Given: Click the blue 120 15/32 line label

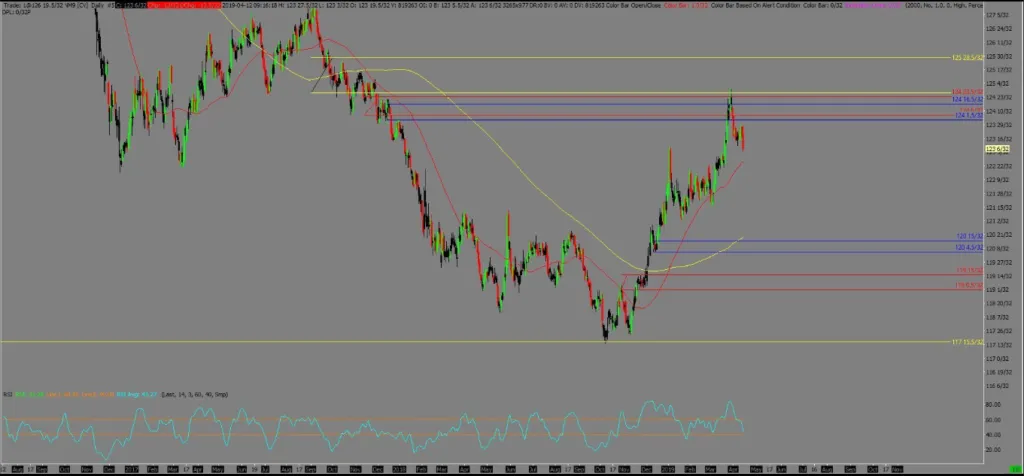Looking at the screenshot, I should [x=970, y=236].
